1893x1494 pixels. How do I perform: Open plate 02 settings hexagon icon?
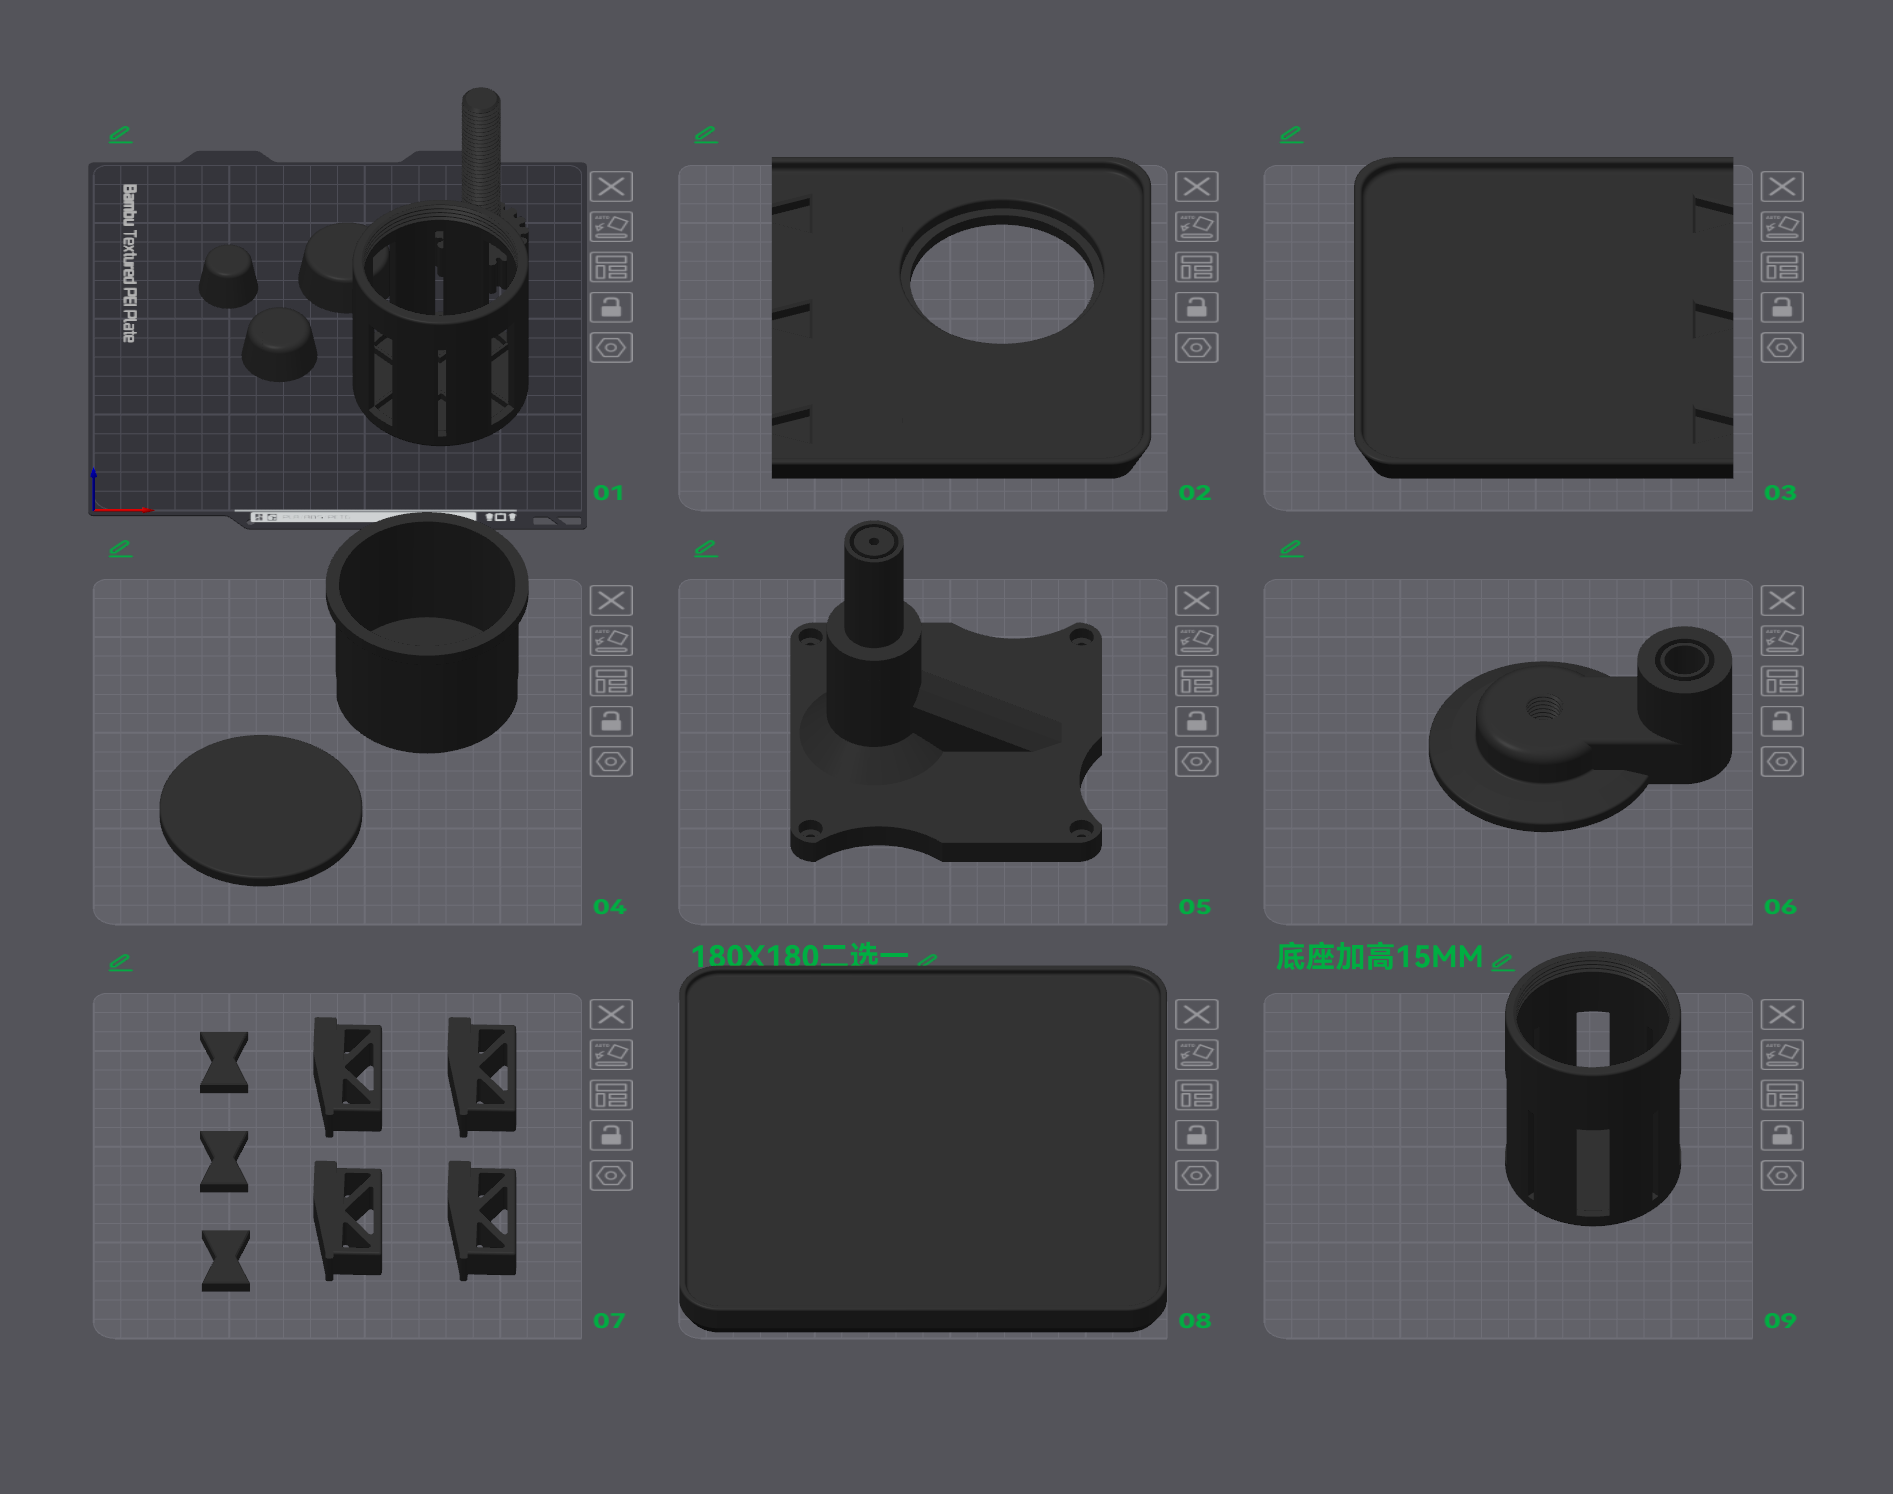coord(1196,348)
